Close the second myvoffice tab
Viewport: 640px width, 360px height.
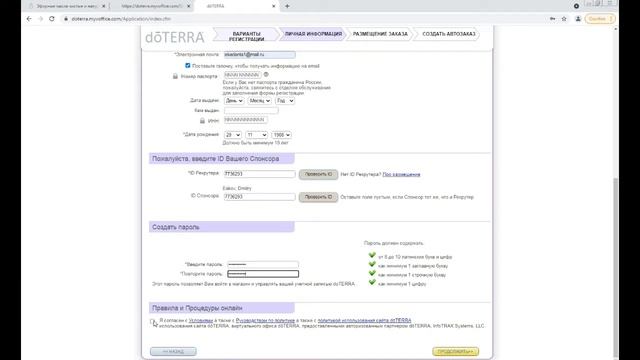pyautogui.click(x=189, y=6)
